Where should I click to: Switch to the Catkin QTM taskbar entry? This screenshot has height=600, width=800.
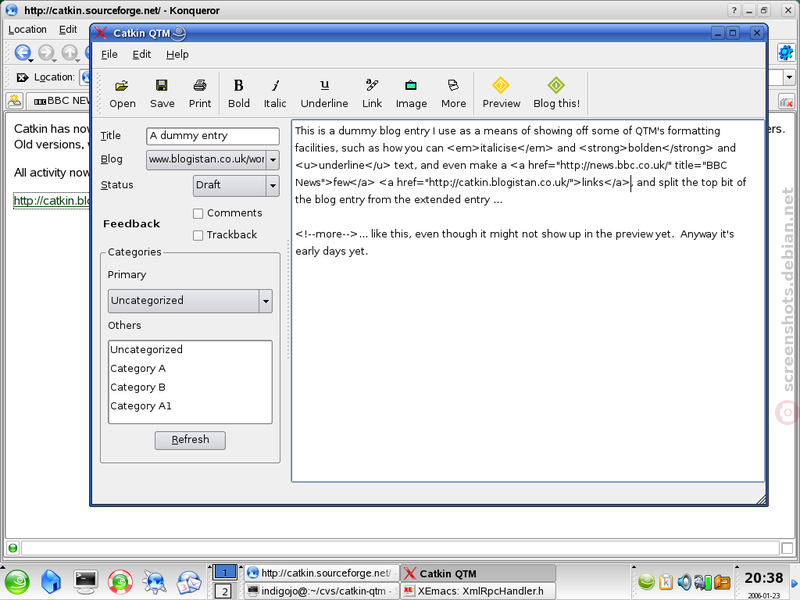[x=478, y=573]
